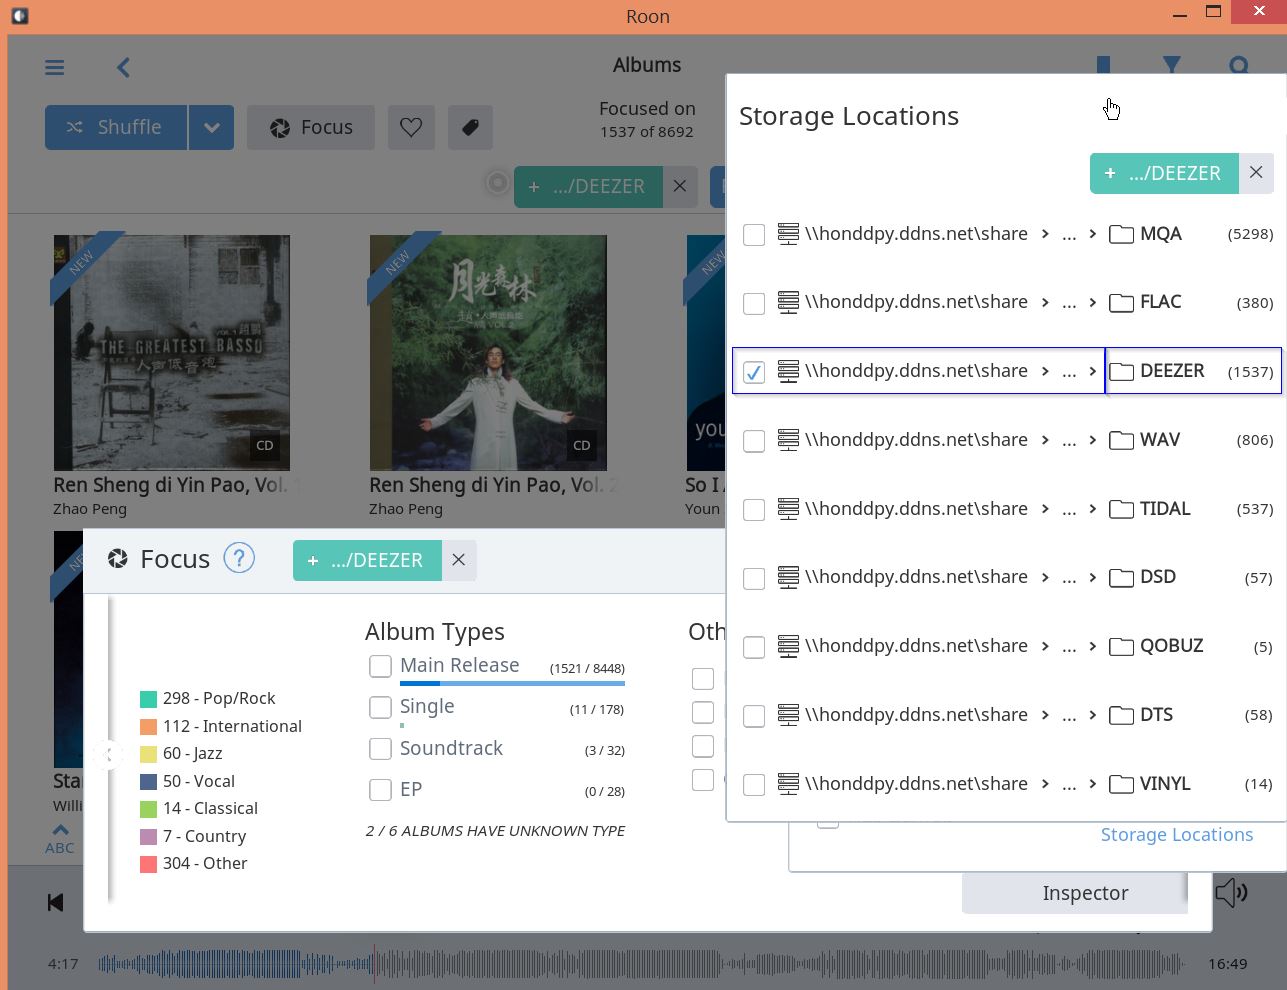Open Ren Sheng di Yin Pao Vol. 1 cover
This screenshot has height=990, width=1287.
172,353
